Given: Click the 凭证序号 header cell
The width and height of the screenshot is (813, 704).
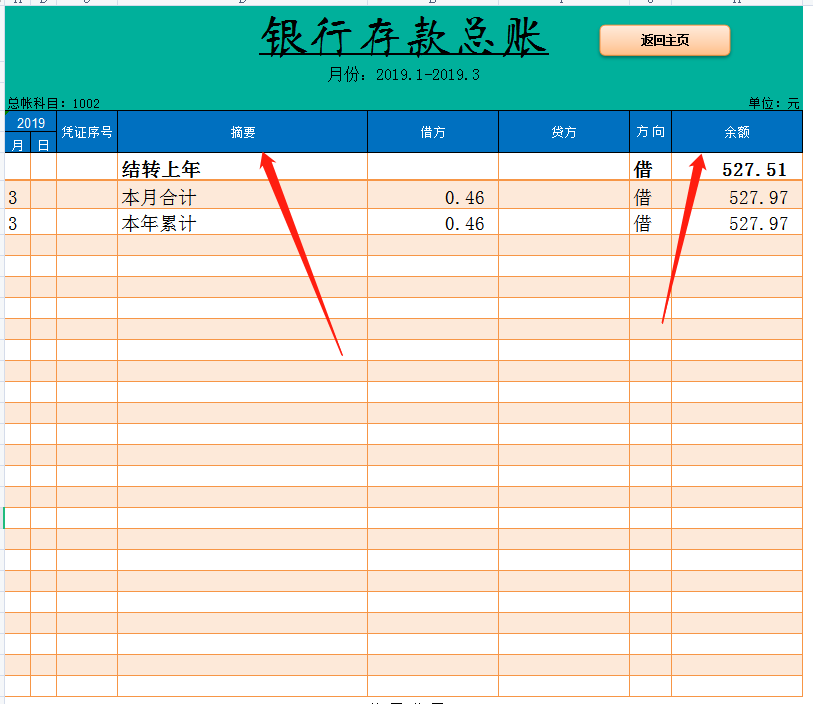Looking at the screenshot, I should (x=87, y=131).
